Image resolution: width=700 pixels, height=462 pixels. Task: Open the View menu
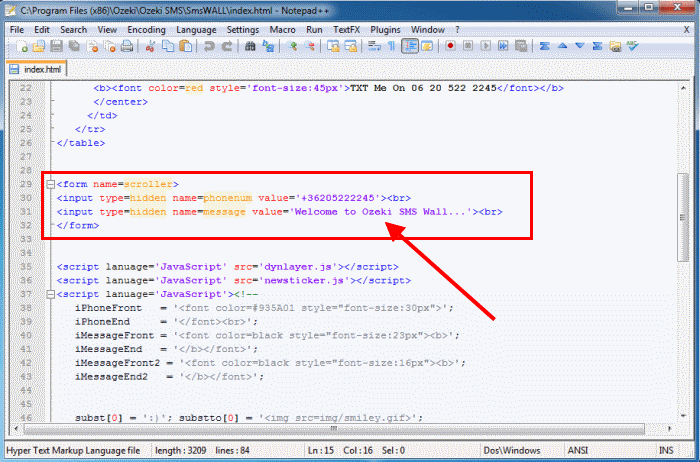[x=107, y=30]
